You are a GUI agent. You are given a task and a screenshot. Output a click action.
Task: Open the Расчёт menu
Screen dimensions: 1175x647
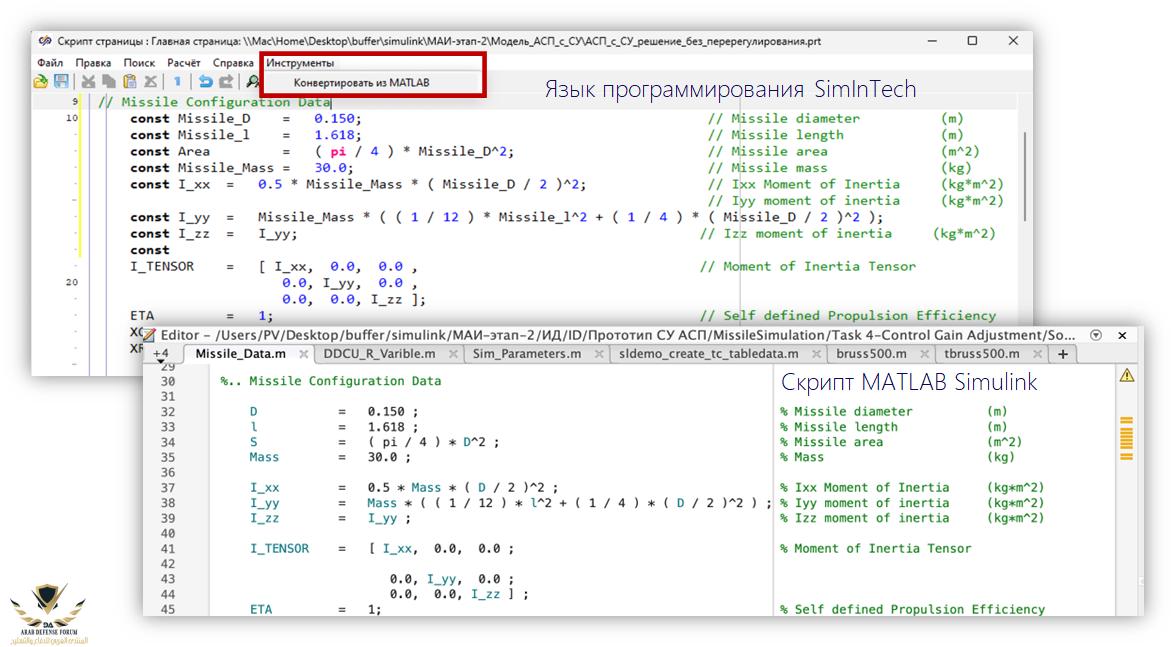coord(184,63)
